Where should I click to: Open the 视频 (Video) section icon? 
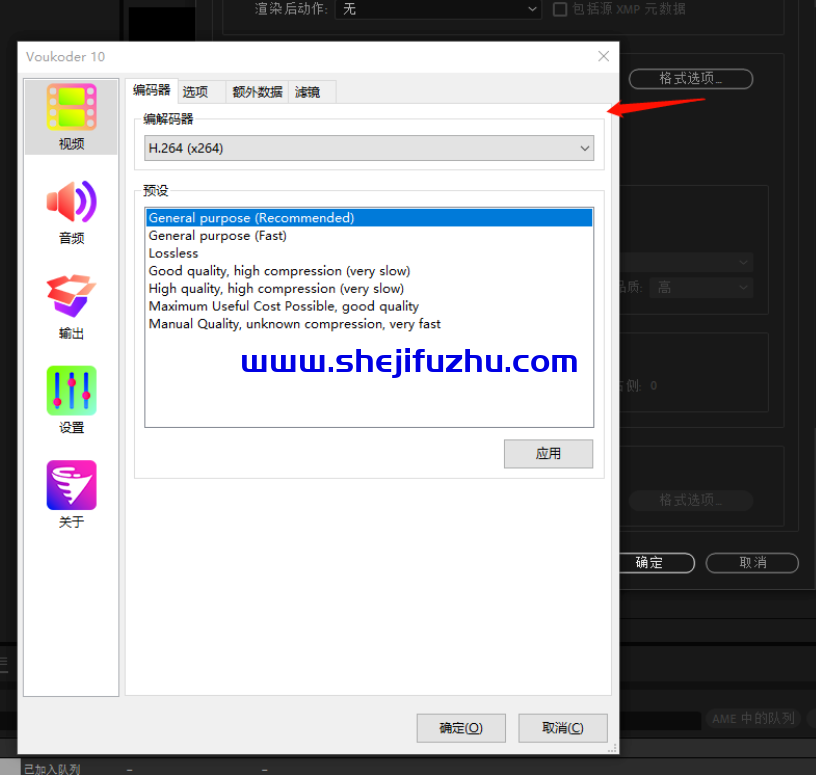click(x=71, y=117)
